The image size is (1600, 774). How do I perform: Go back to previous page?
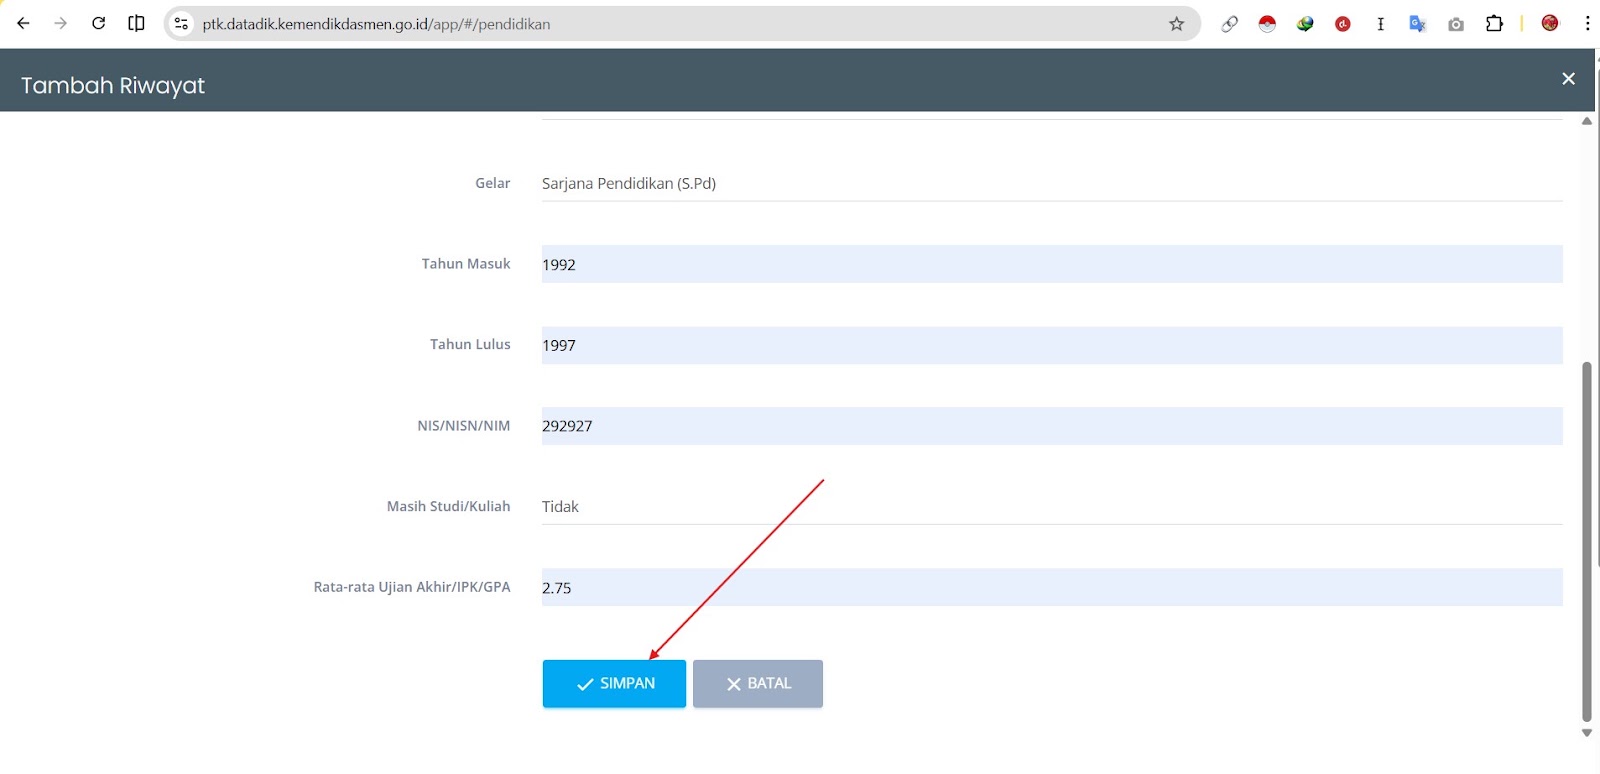[23, 23]
